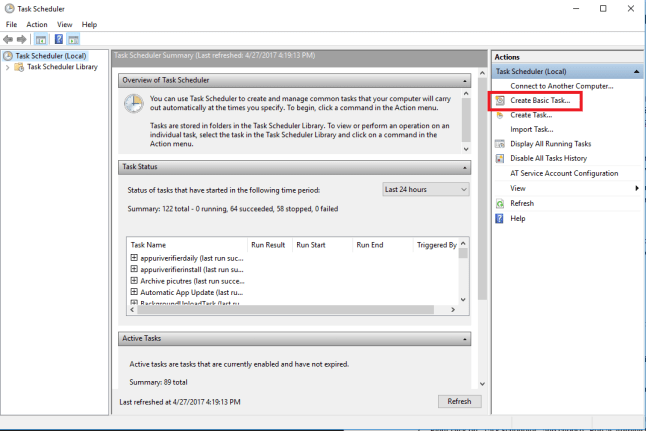The height and width of the screenshot is (431, 646).
Task: Open the View submenu arrow in Actions
Action: [x=637, y=188]
